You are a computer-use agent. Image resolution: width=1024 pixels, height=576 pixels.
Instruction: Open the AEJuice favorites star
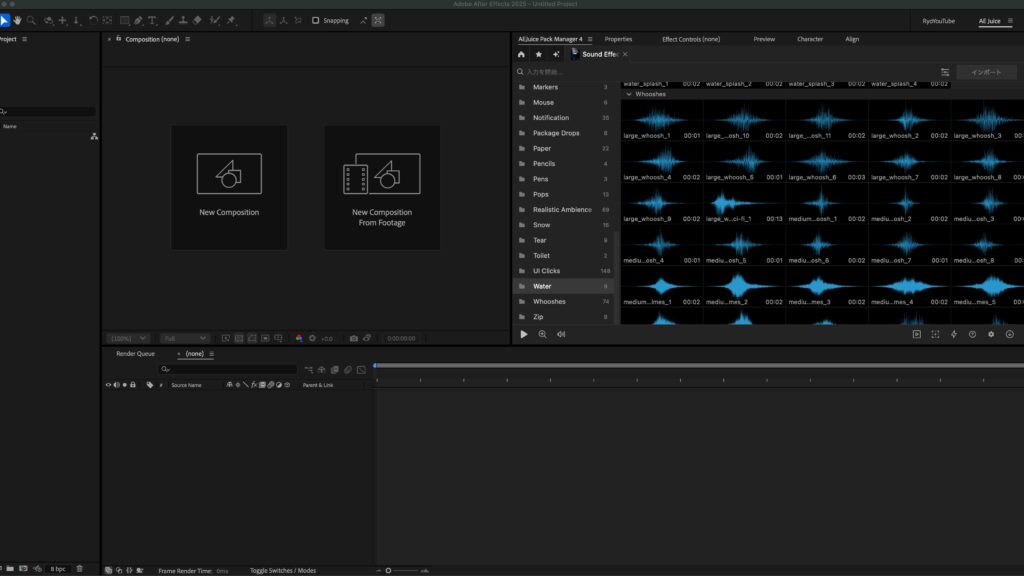(538, 54)
